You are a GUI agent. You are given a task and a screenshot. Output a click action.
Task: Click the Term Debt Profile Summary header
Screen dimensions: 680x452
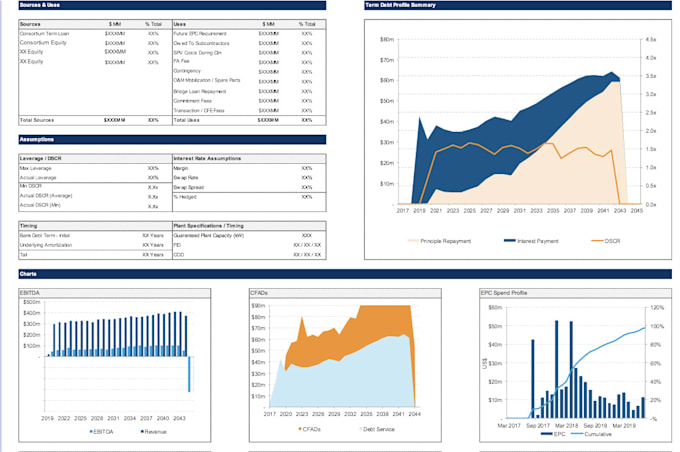(518, 5)
